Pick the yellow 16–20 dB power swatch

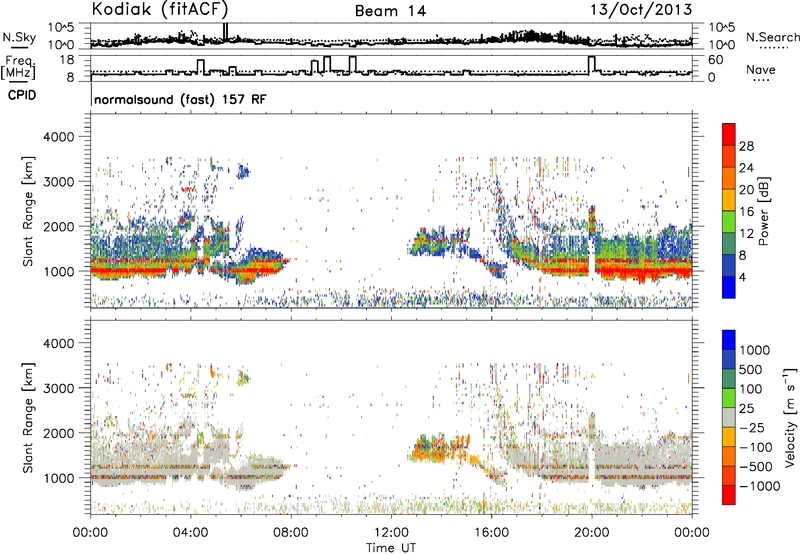pyautogui.click(x=729, y=200)
